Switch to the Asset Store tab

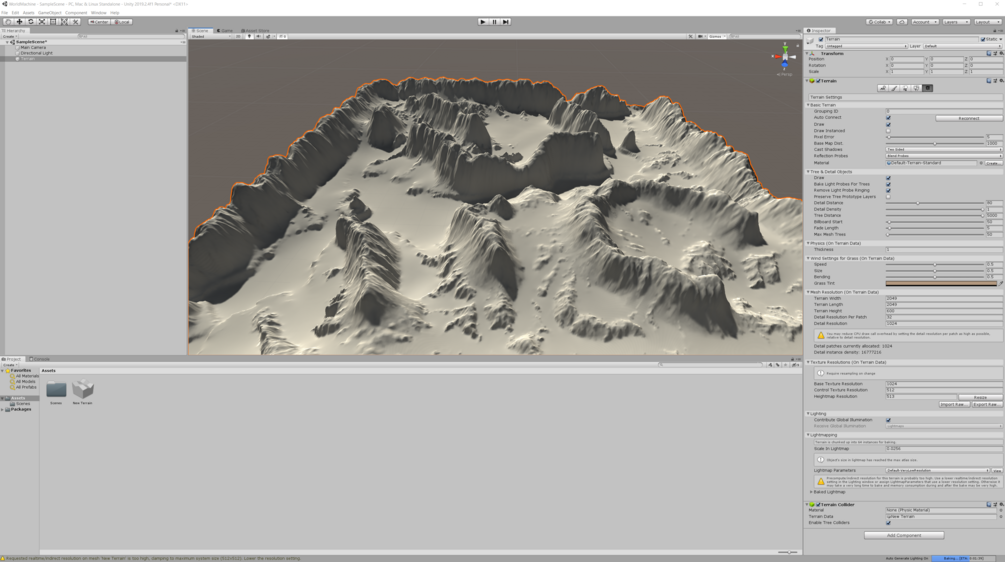(255, 30)
